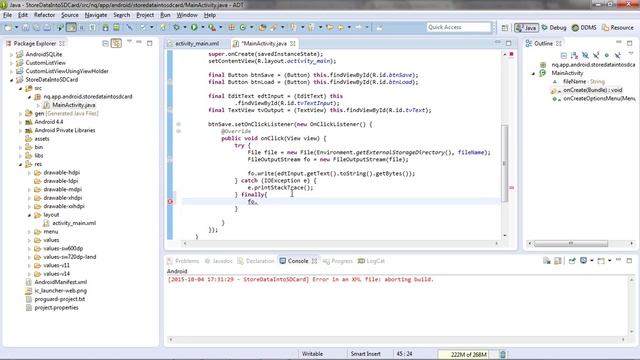The height and width of the screenshot is (360, 640).
Task: Toggle the highlighted Mark Occurrences toolbar button
Action: tap(71, 27)
